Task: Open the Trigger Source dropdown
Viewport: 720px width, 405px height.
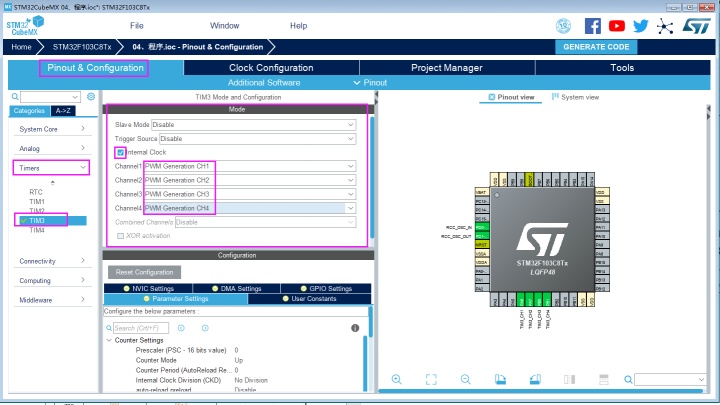Action: point(258,138)
